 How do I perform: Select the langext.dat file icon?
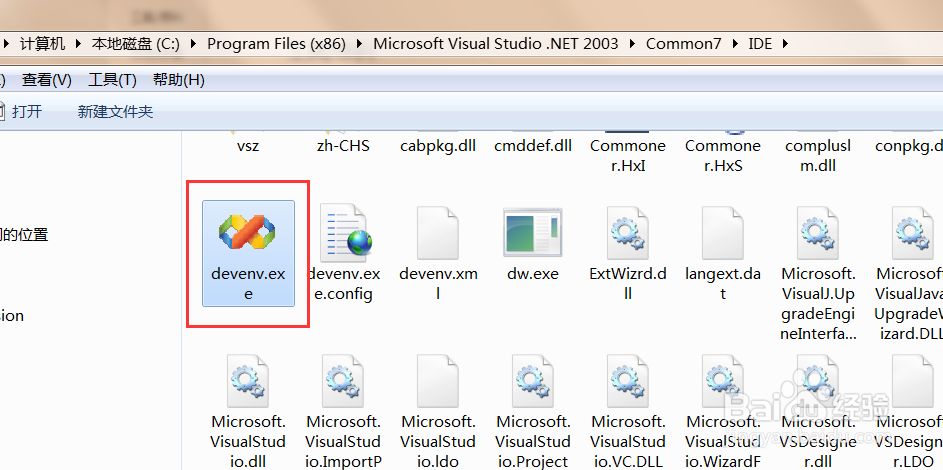[x=722, y=233]
